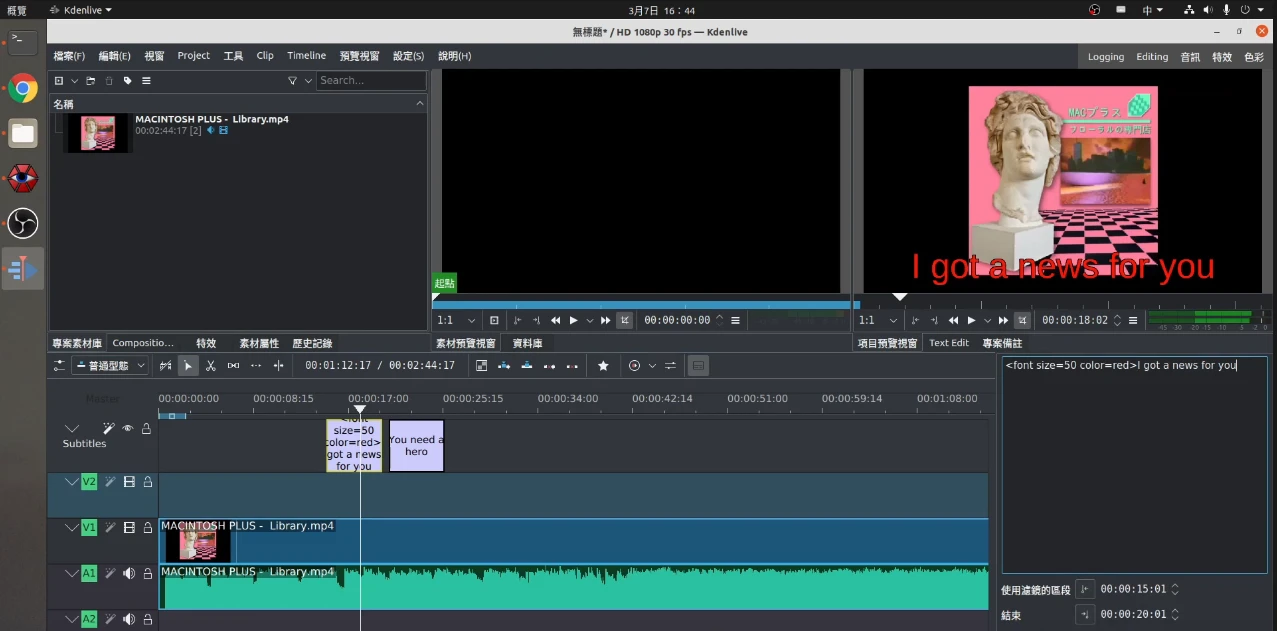
Task: Open the effects wand on V1 track
Action: click(110, 528)
